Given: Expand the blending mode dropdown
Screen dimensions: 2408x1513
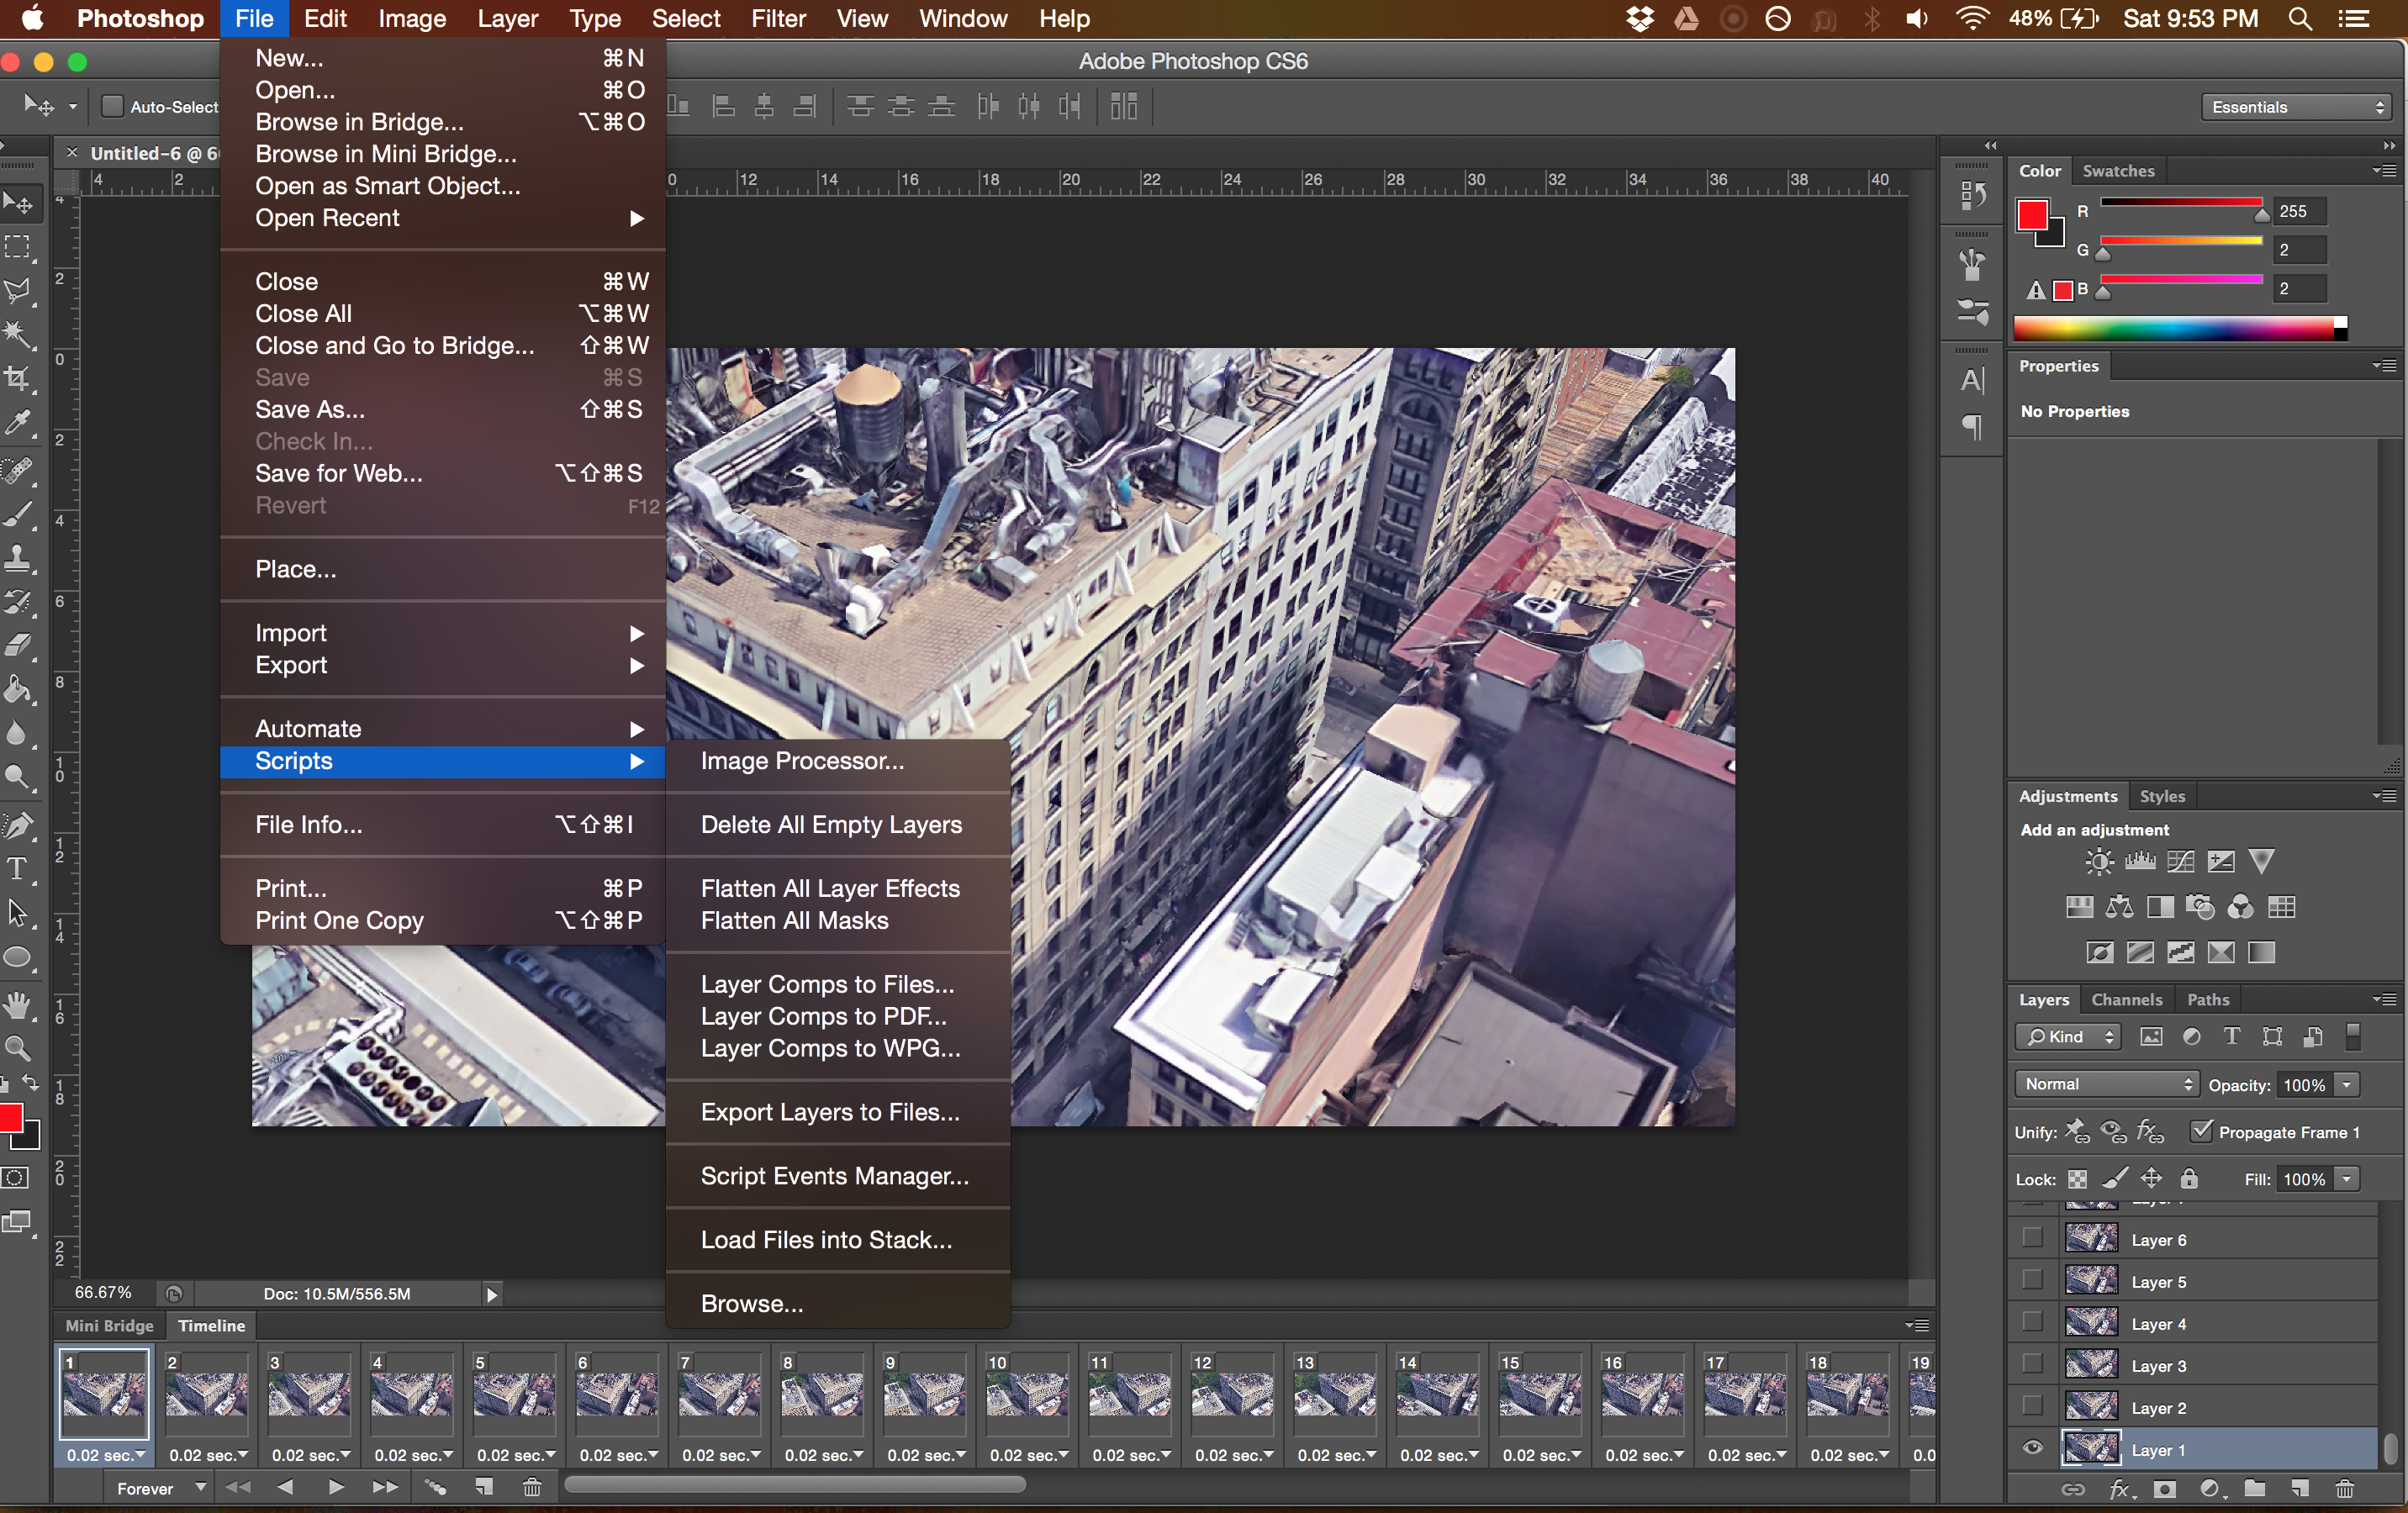Looking at the screenshot, I should (2099, 1084).
